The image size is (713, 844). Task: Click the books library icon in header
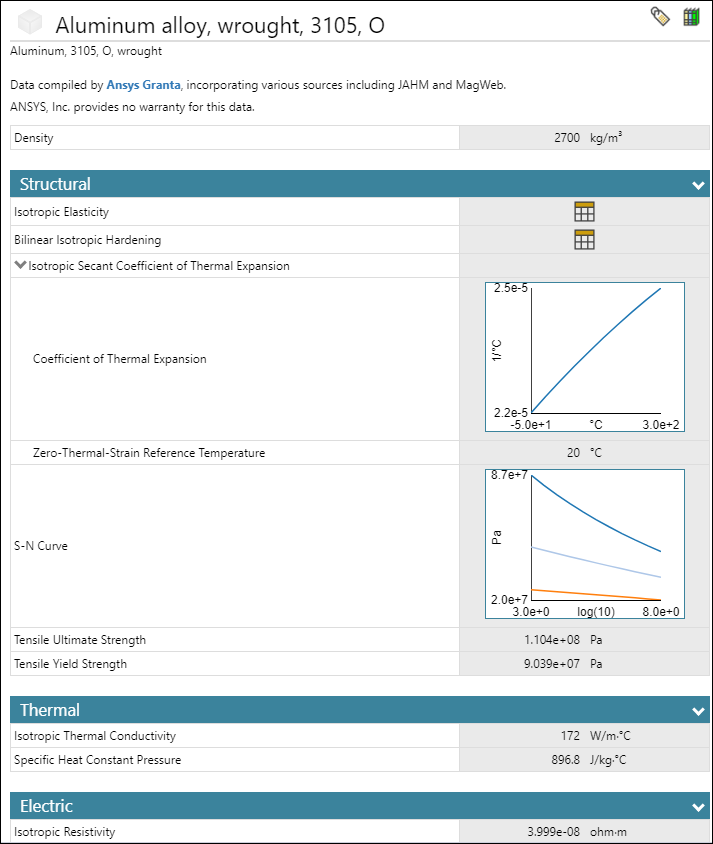[x=691, y=17]
